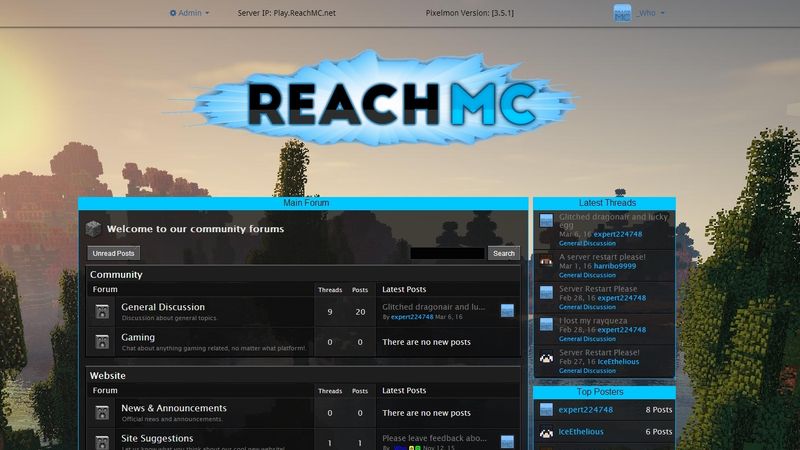Click General Discussion thread count 9
Viewport: 800px width, 450px height.
click(330, 312)
